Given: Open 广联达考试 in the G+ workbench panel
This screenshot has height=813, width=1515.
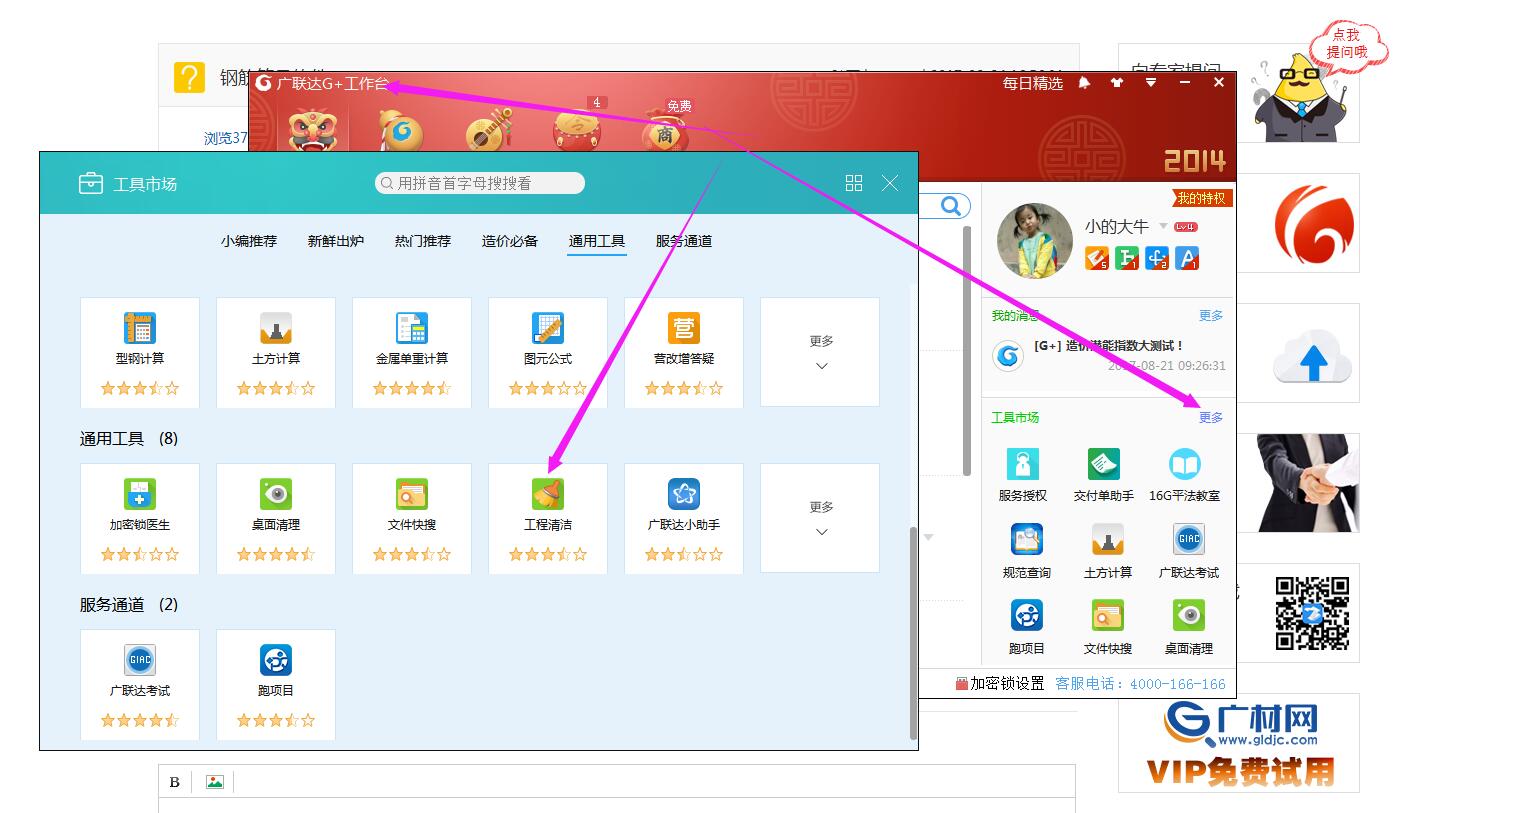Looking at the screenshot, I should 1189,552.
